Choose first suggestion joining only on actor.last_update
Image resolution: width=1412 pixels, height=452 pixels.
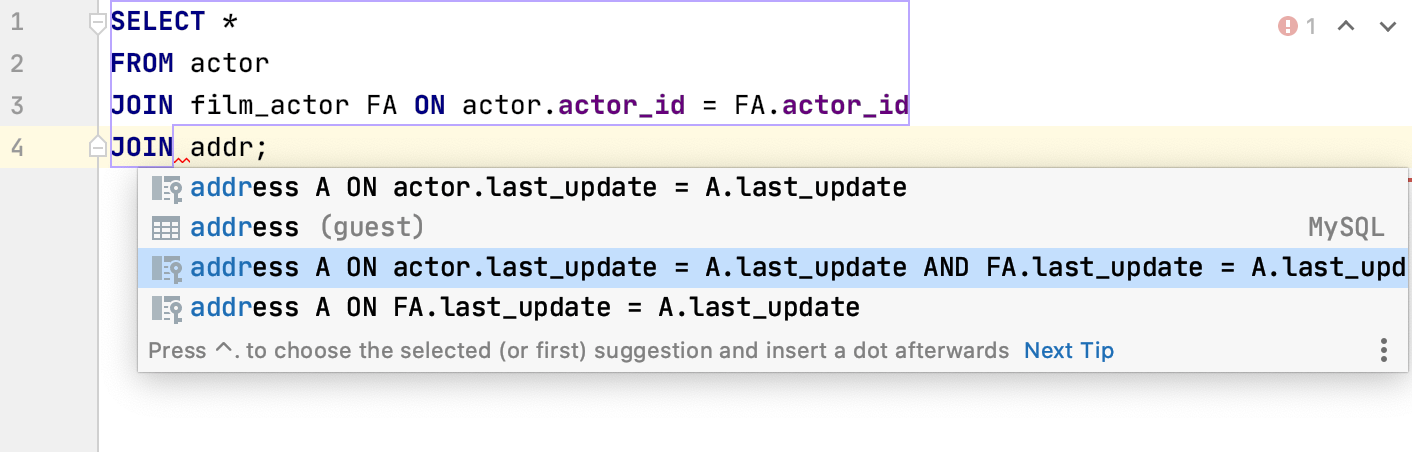(x=548, y=188)
